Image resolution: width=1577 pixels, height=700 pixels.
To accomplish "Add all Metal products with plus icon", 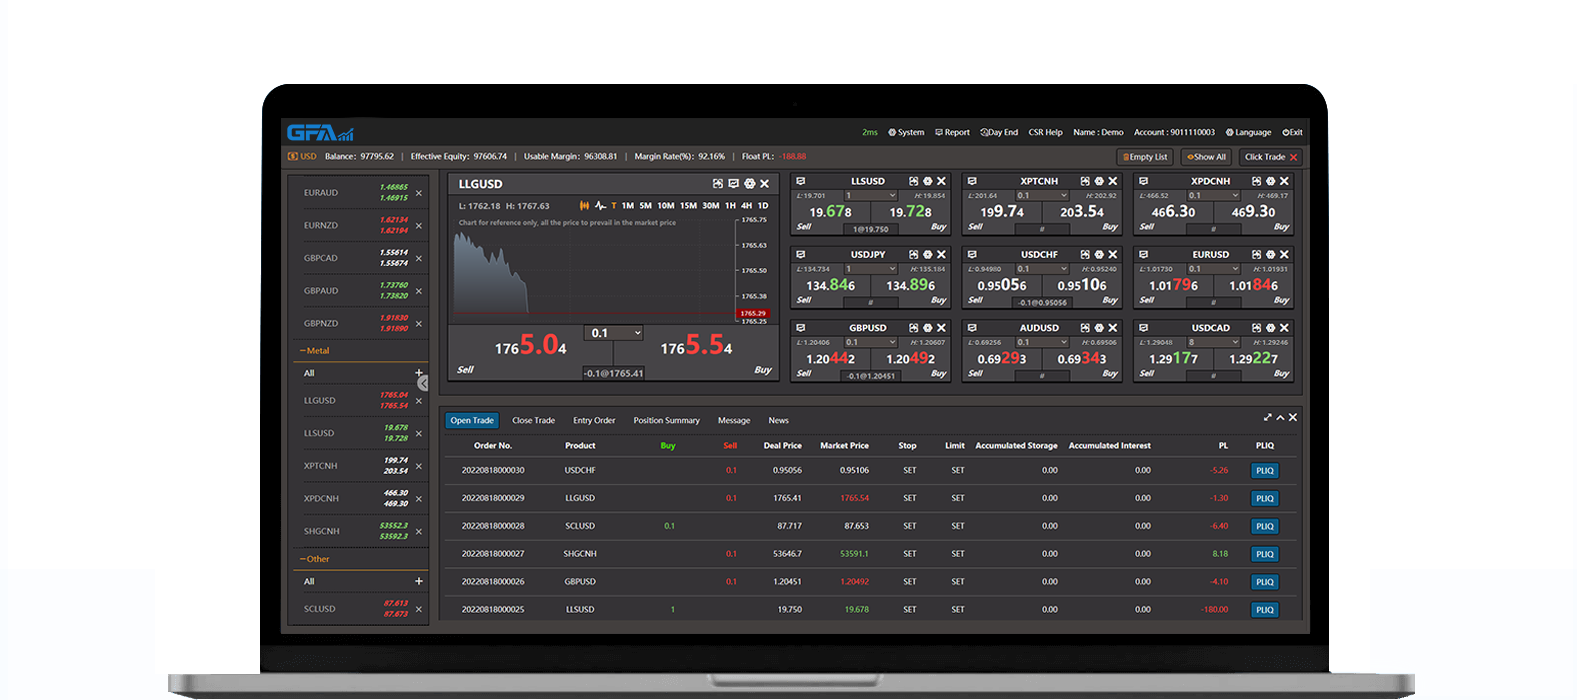I will pos(419,373).
